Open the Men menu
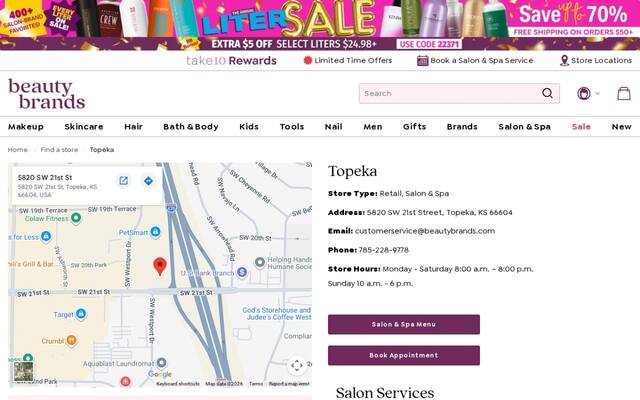 pos(373,127)
